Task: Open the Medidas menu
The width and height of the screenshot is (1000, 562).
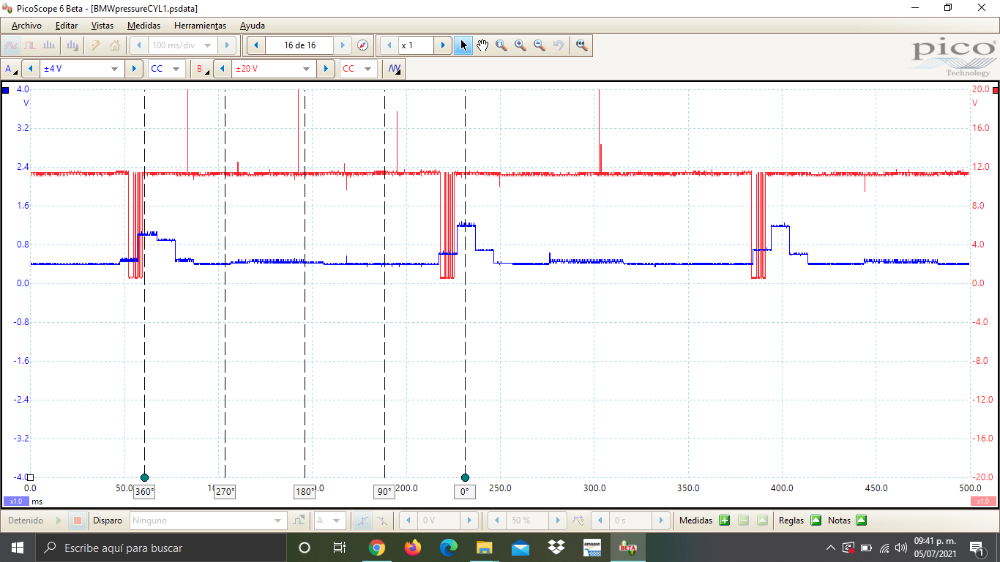Action: (x=144, y=25)
